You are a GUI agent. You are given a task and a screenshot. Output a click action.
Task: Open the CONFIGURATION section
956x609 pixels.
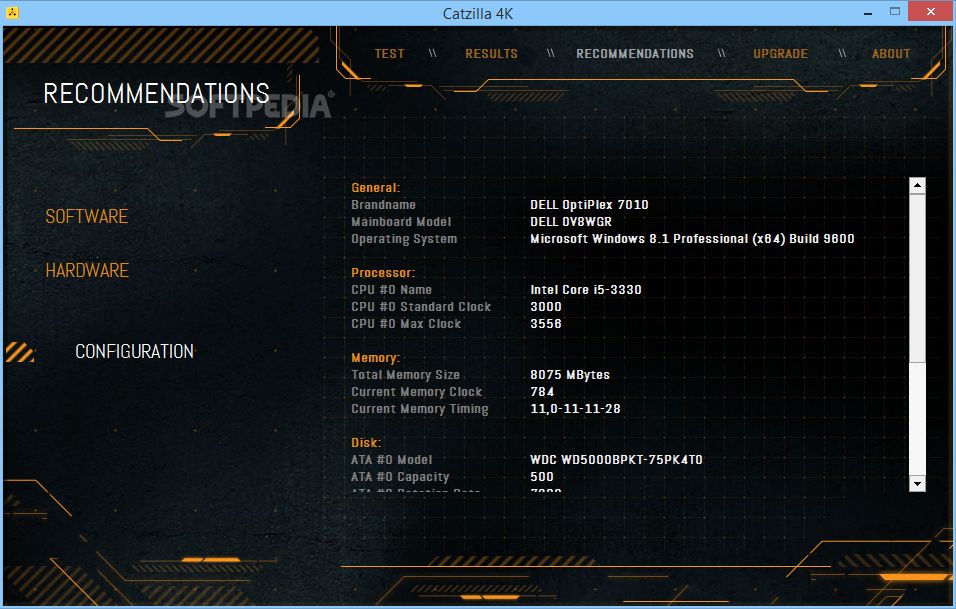tap(134, 351)
